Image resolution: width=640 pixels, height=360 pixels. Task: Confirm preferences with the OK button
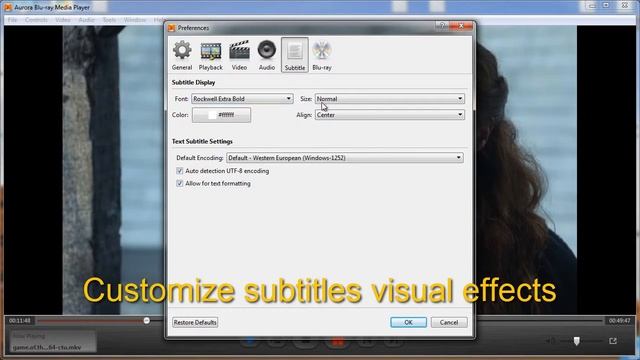tap(409, 322)
